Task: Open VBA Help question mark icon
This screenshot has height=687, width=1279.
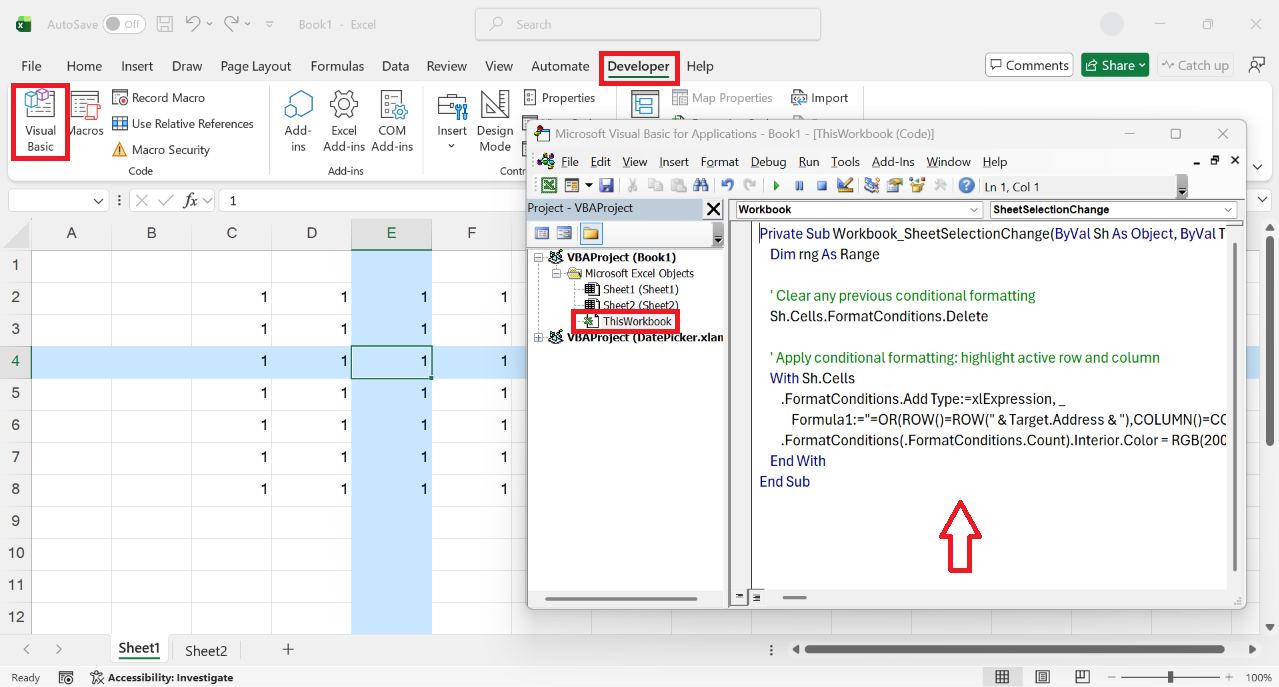Action: click(x=966, y=185)
